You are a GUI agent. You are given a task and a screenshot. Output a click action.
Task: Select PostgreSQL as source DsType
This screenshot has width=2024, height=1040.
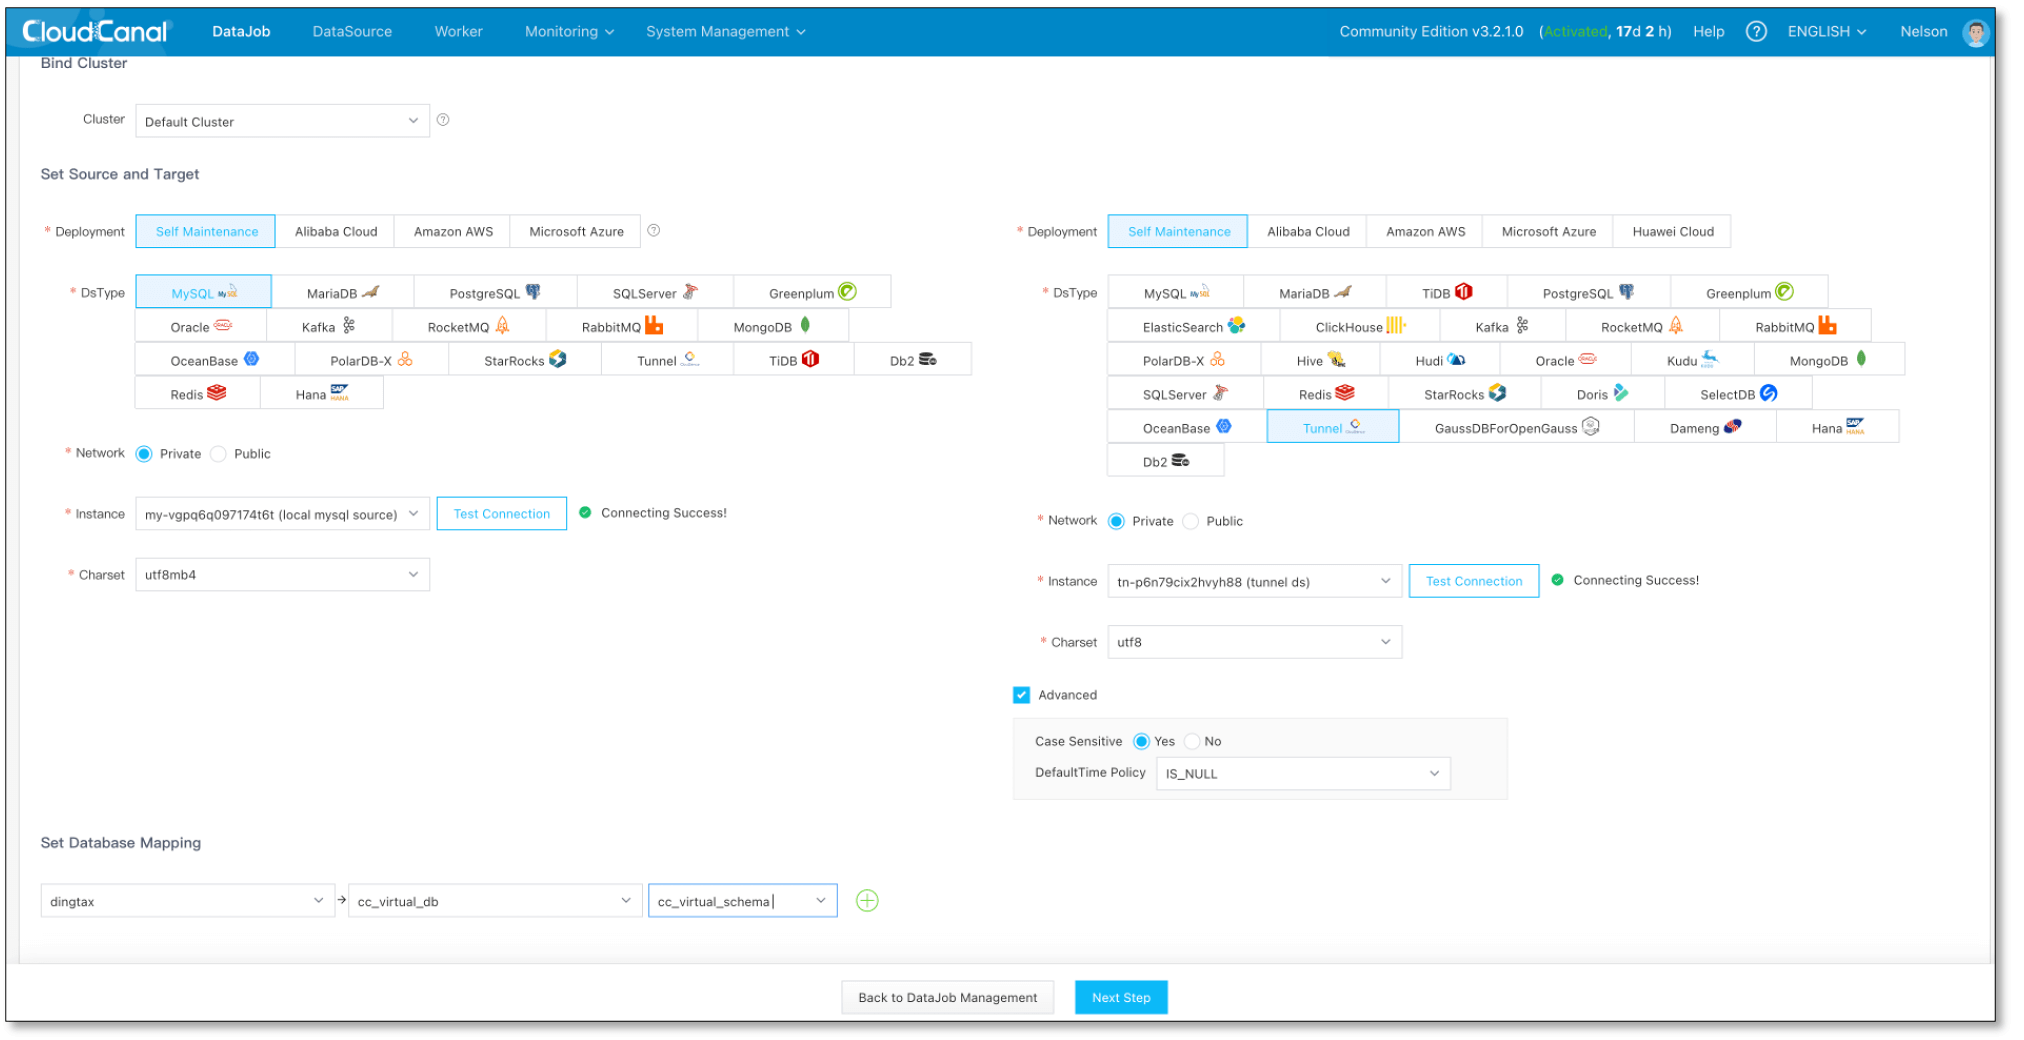pyautogui.click(x=494, y=293)
